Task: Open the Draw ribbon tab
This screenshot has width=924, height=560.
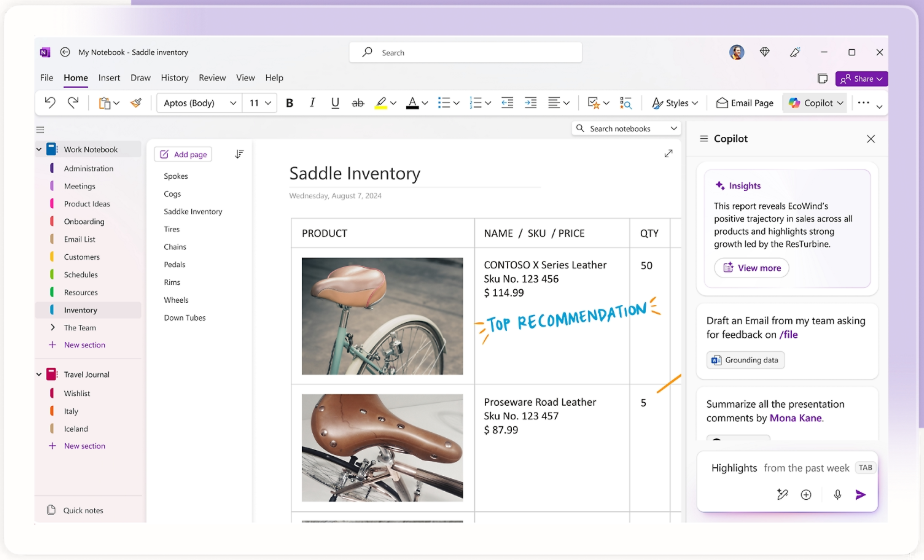Action: (140, 78)
